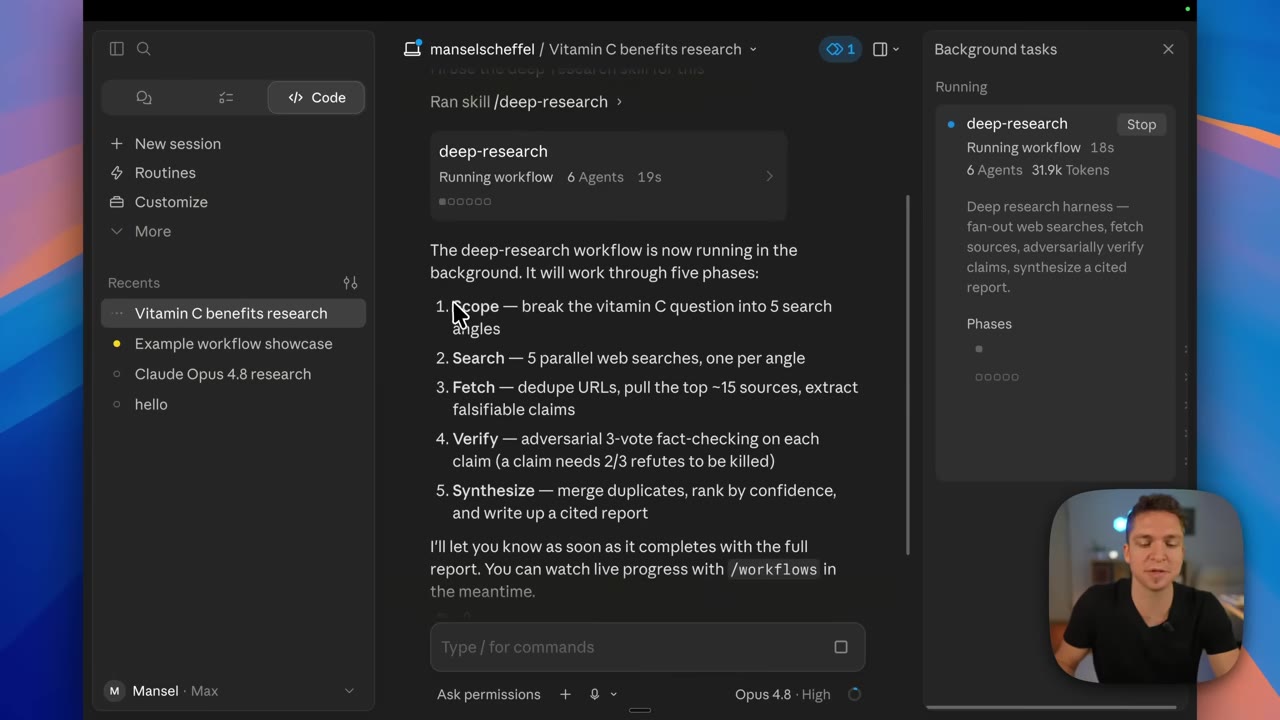The height and width of the screenshot is (720, 1280).
Task: Click the deep-research workflow progress dots
Action: coord(465,201)
